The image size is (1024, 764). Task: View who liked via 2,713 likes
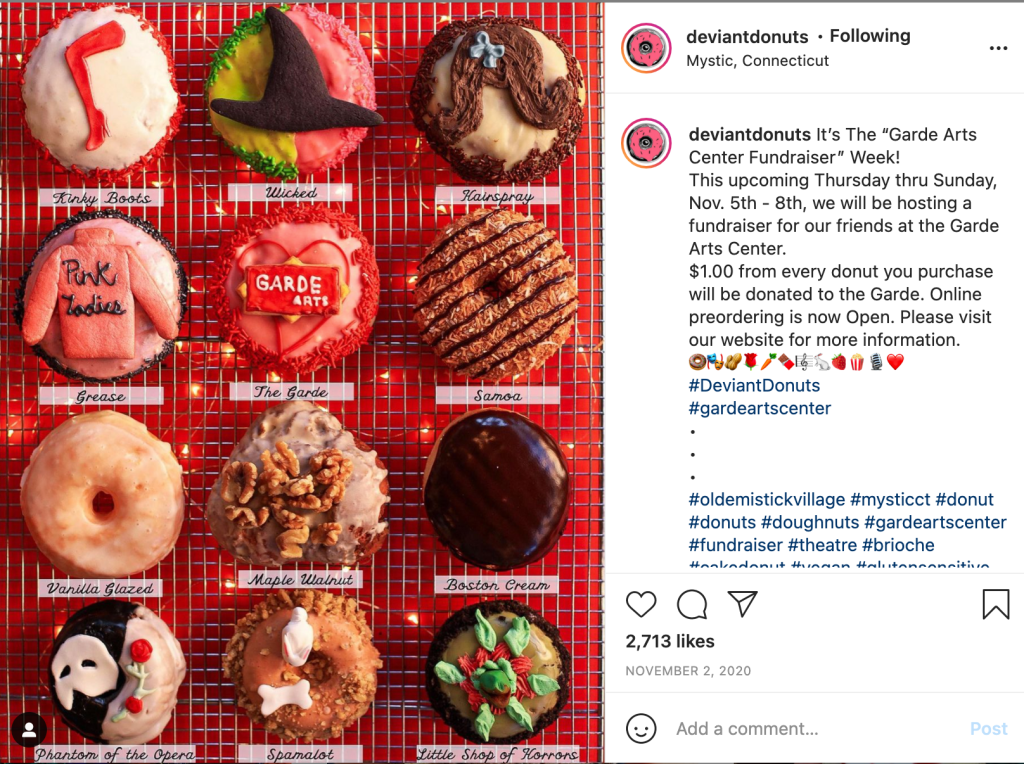click(x=669, y=641)
